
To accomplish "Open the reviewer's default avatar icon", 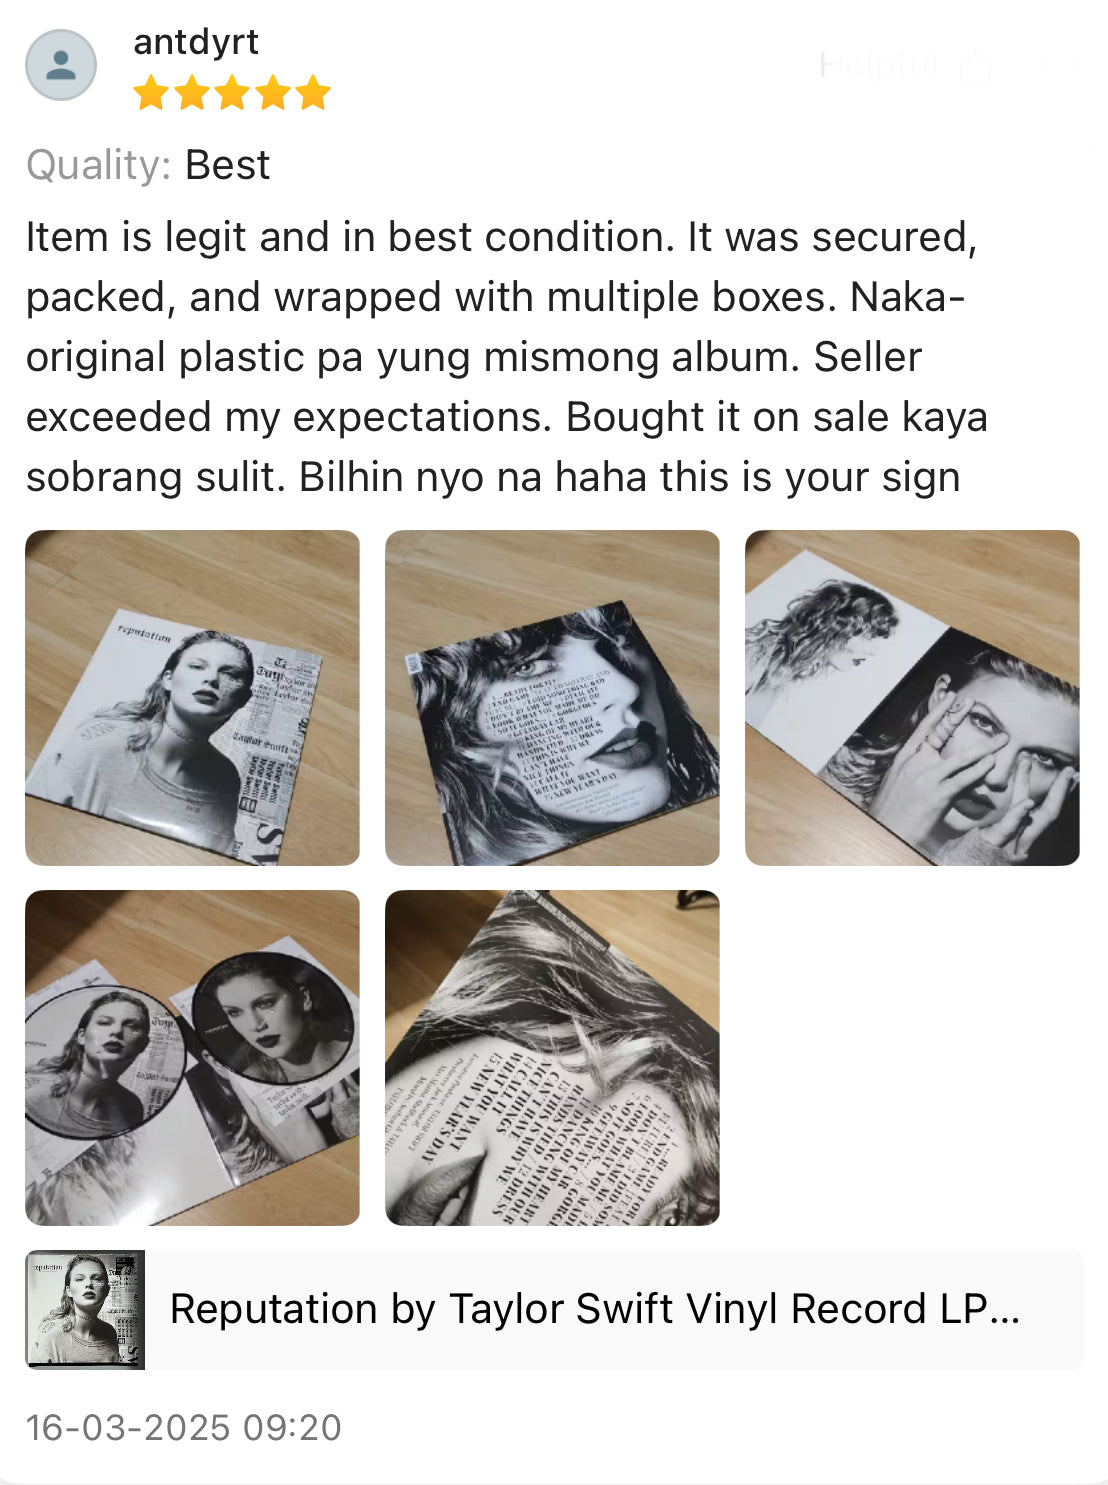I will [61, 65].
